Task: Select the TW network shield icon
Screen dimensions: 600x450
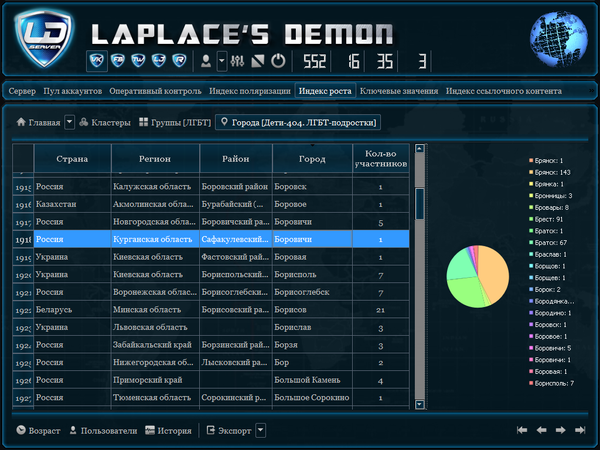Action: 138,61
